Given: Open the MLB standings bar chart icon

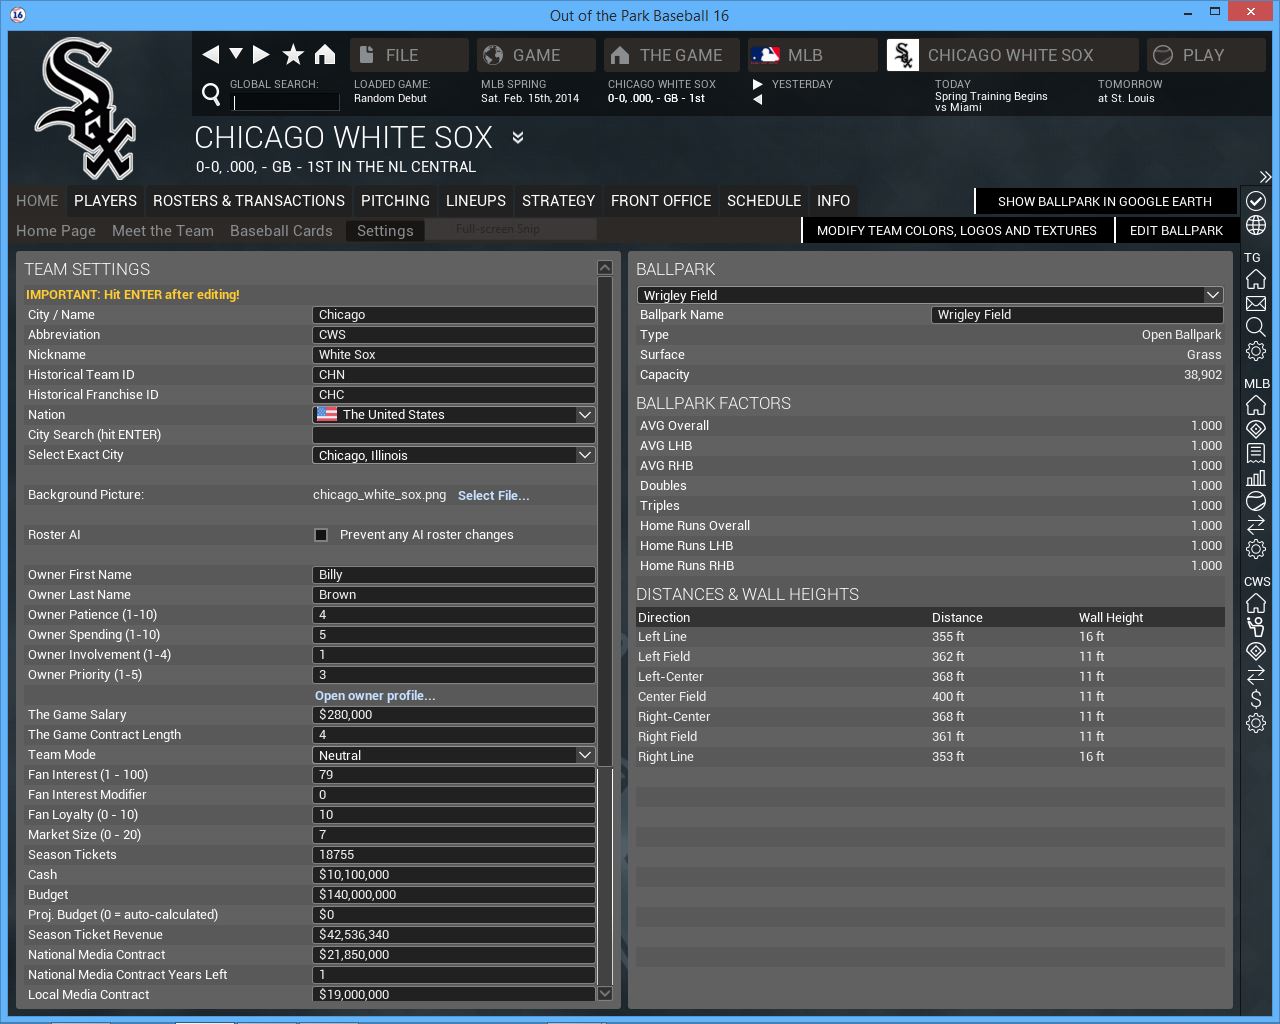Looking at the screenshot, I should 1256,478.
